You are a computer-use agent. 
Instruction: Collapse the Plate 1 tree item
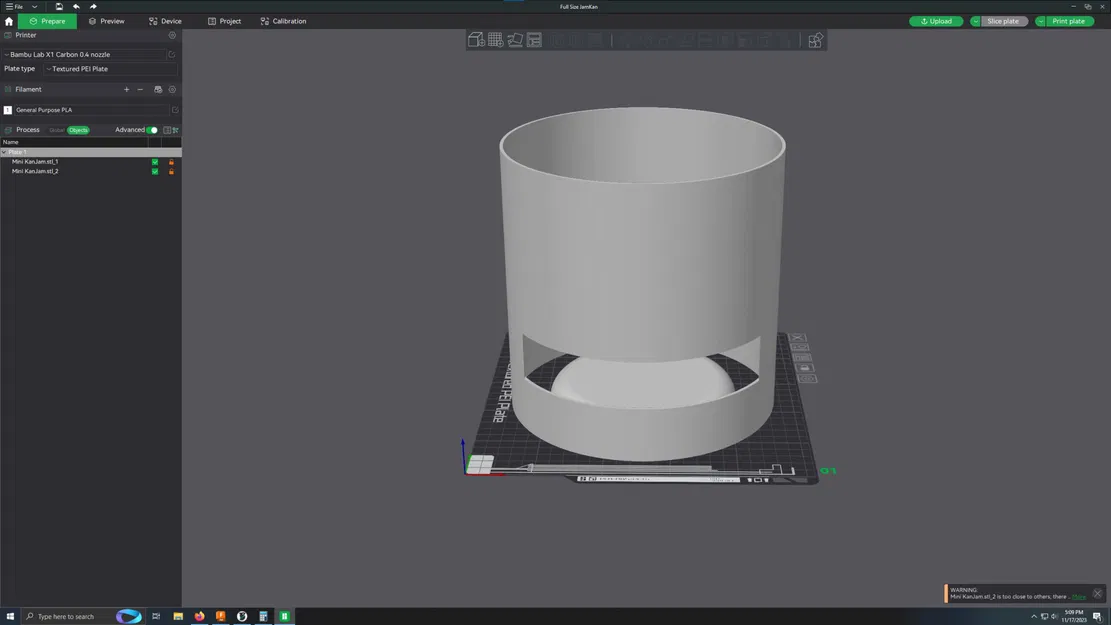pos(5,152)
